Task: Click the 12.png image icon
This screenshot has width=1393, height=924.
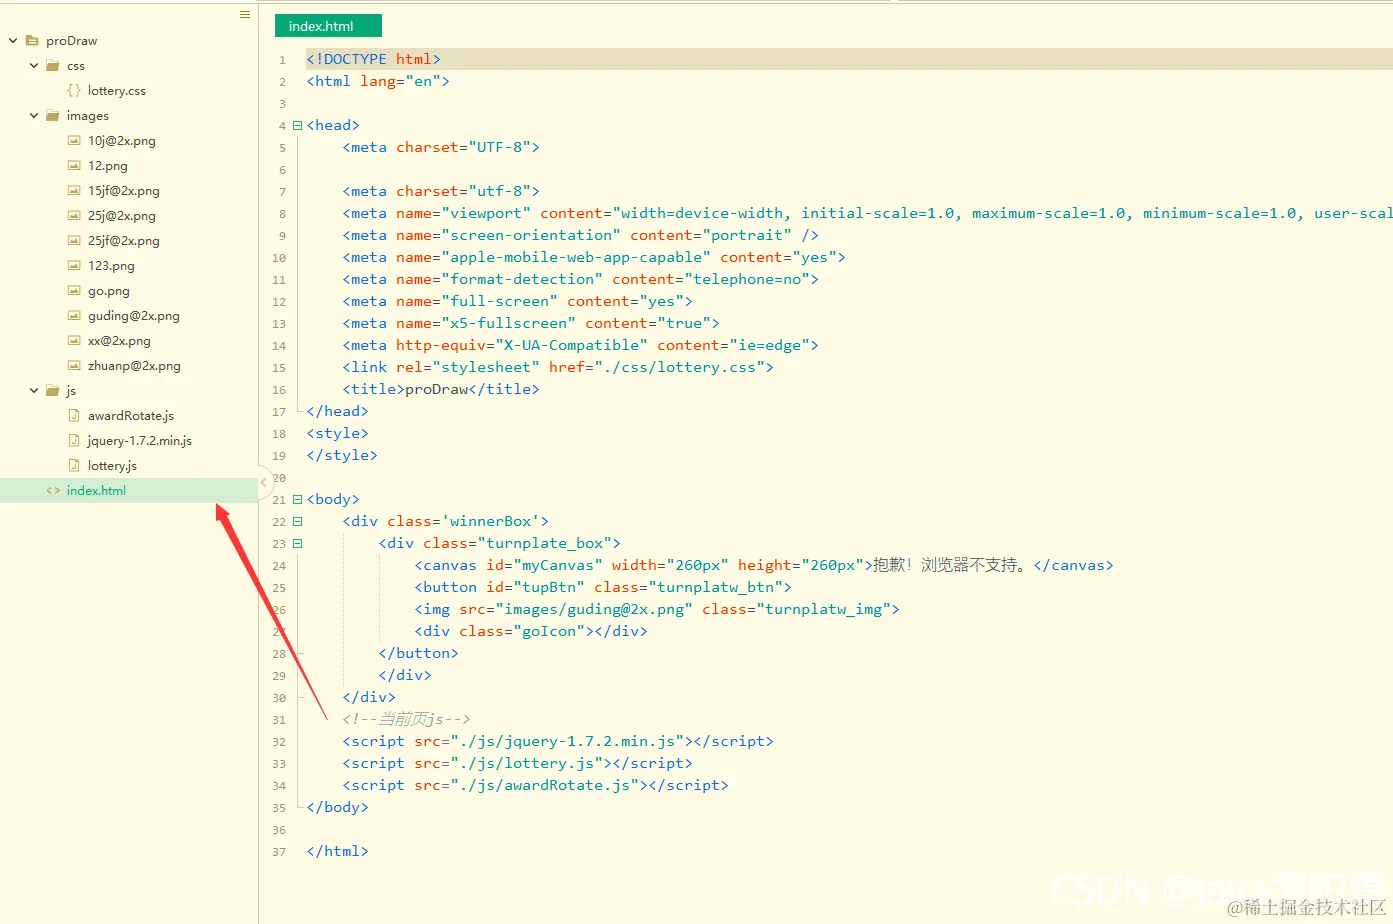Action: tap(74, 166)
